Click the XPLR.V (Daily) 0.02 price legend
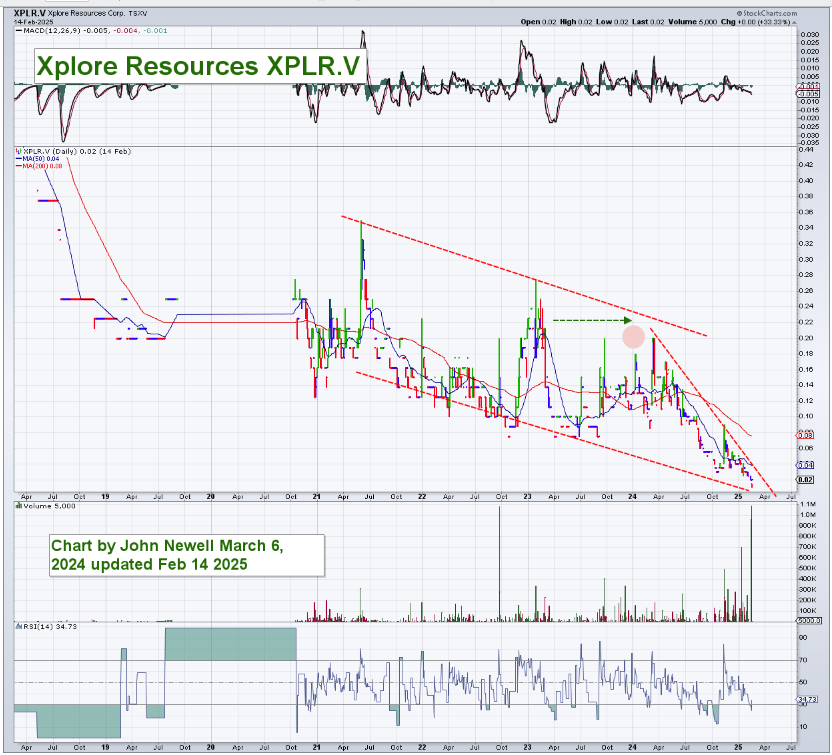The width and height of the screenshot is (832, 755). pos(74,152)
